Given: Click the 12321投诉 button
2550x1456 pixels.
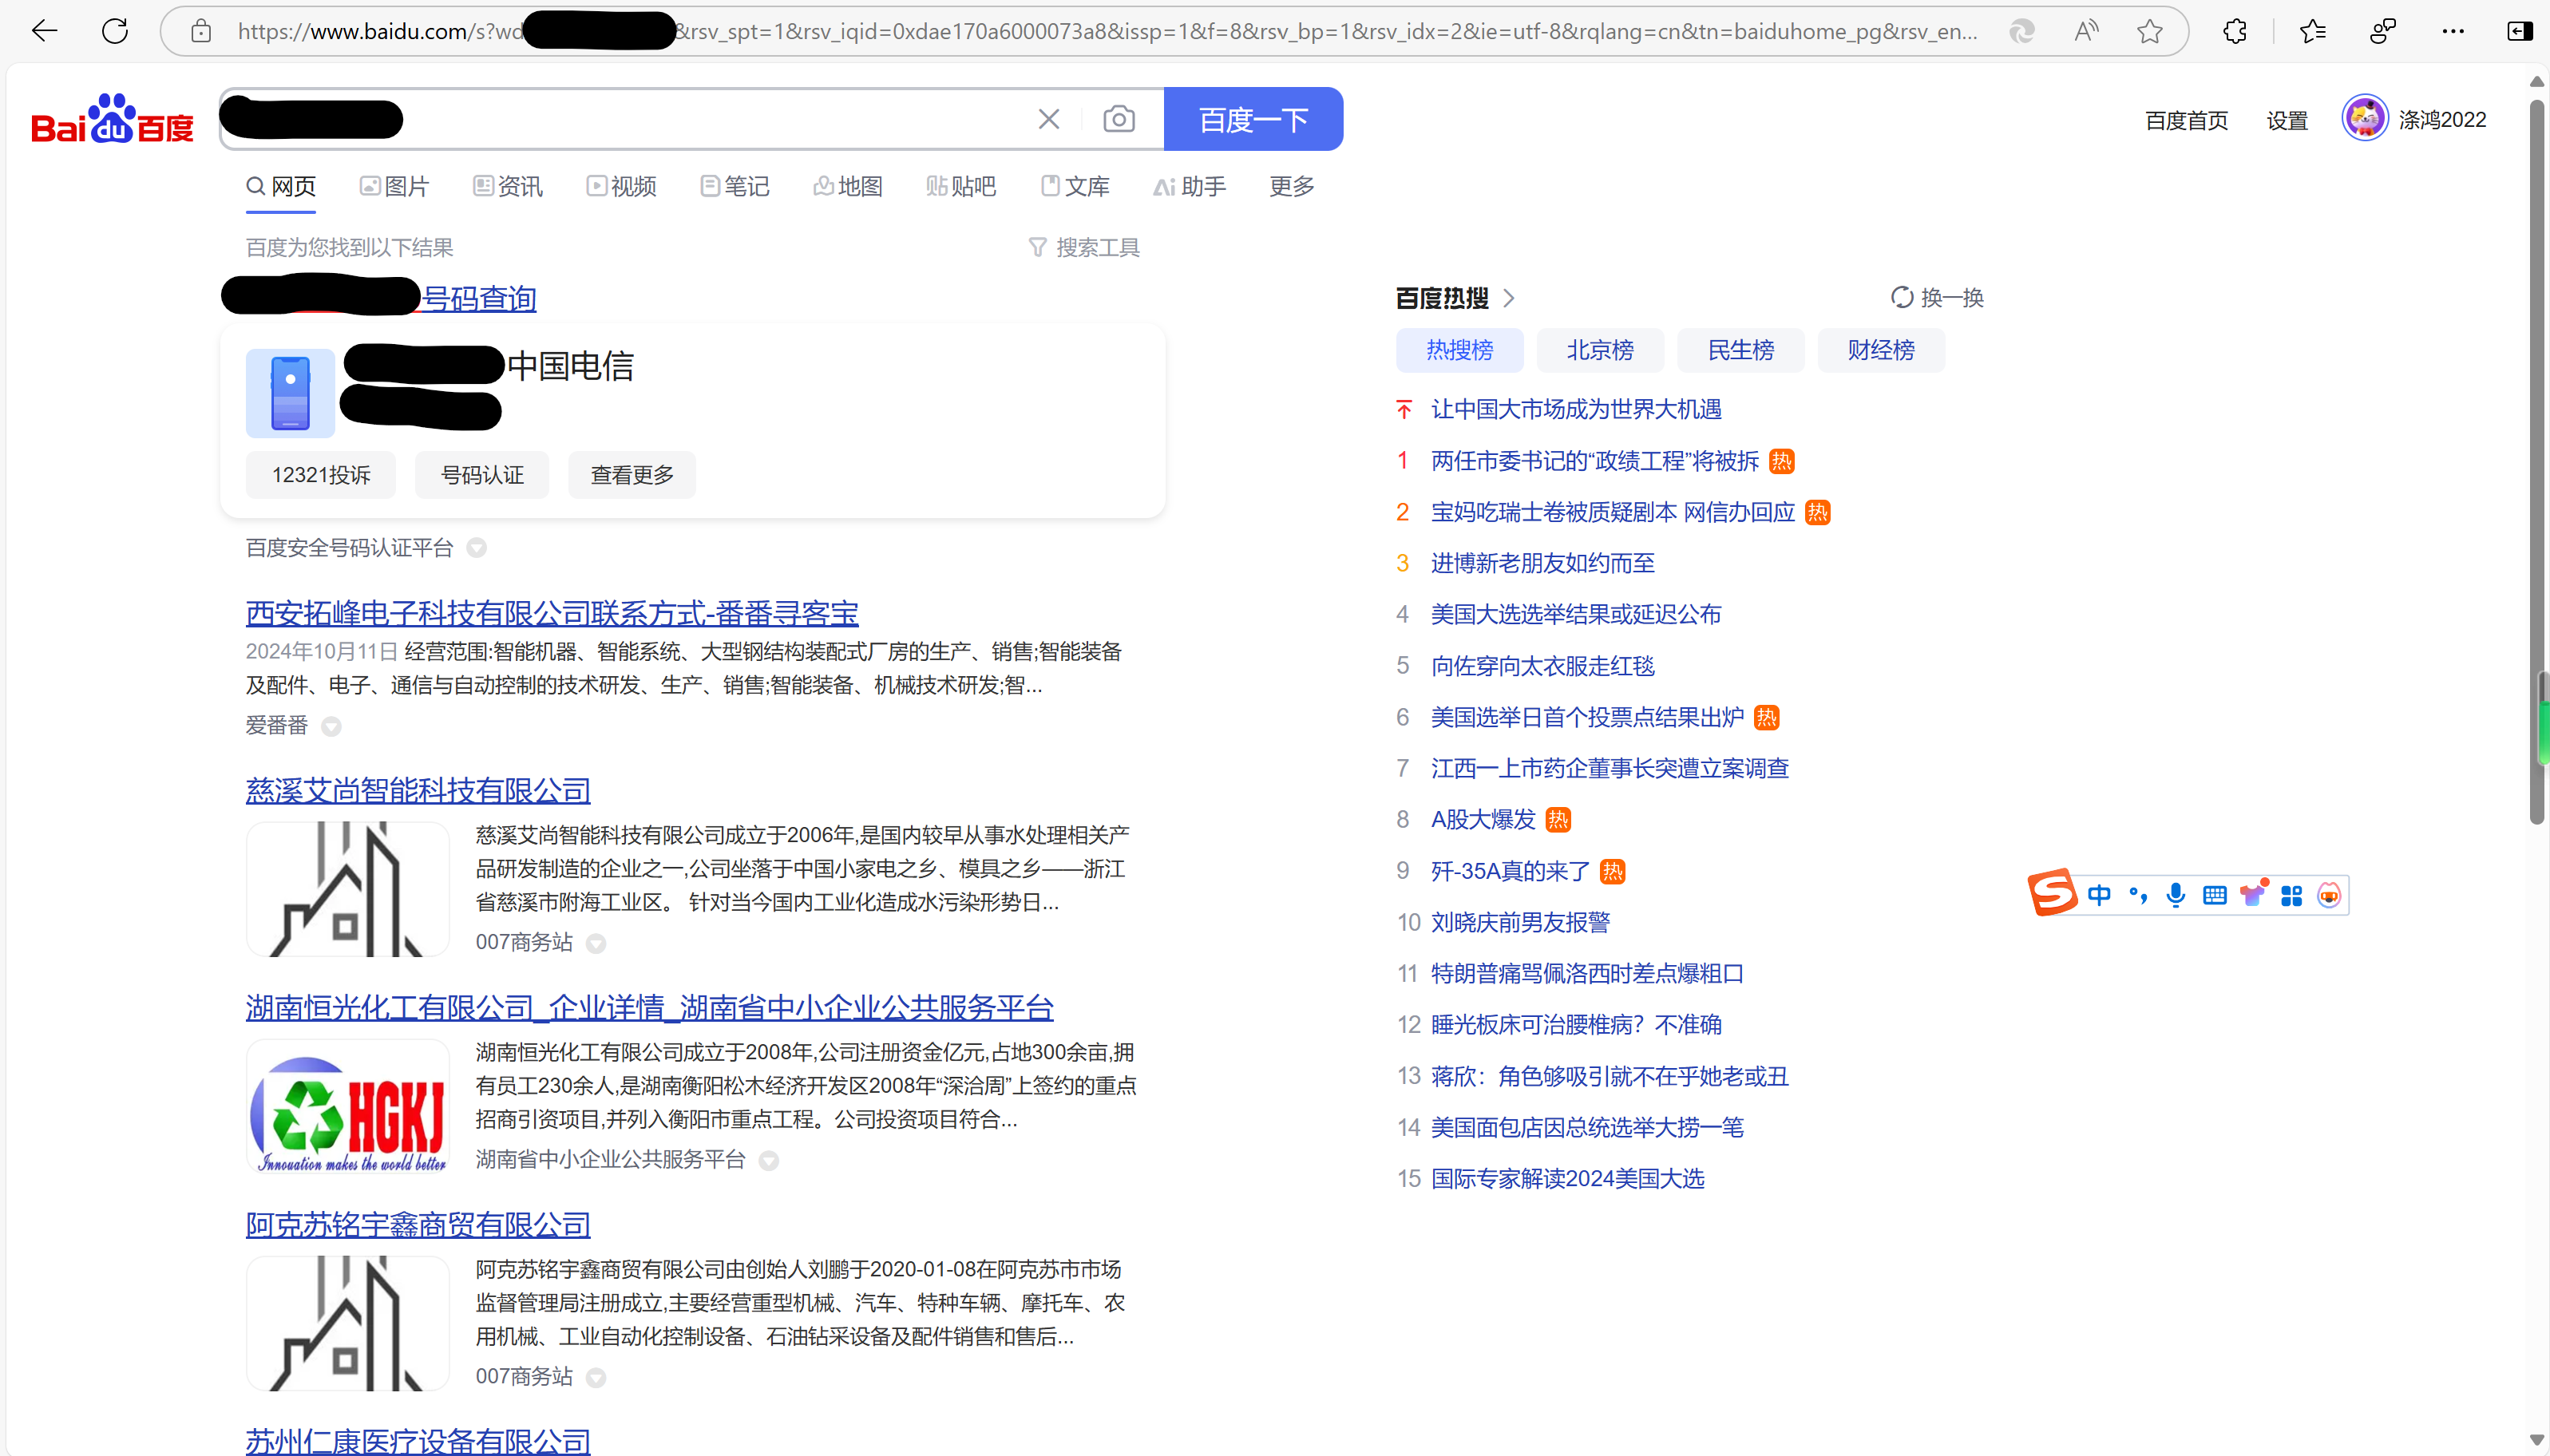Looking at the screenshot, I should pyautogui.click(x=321, y=474).
